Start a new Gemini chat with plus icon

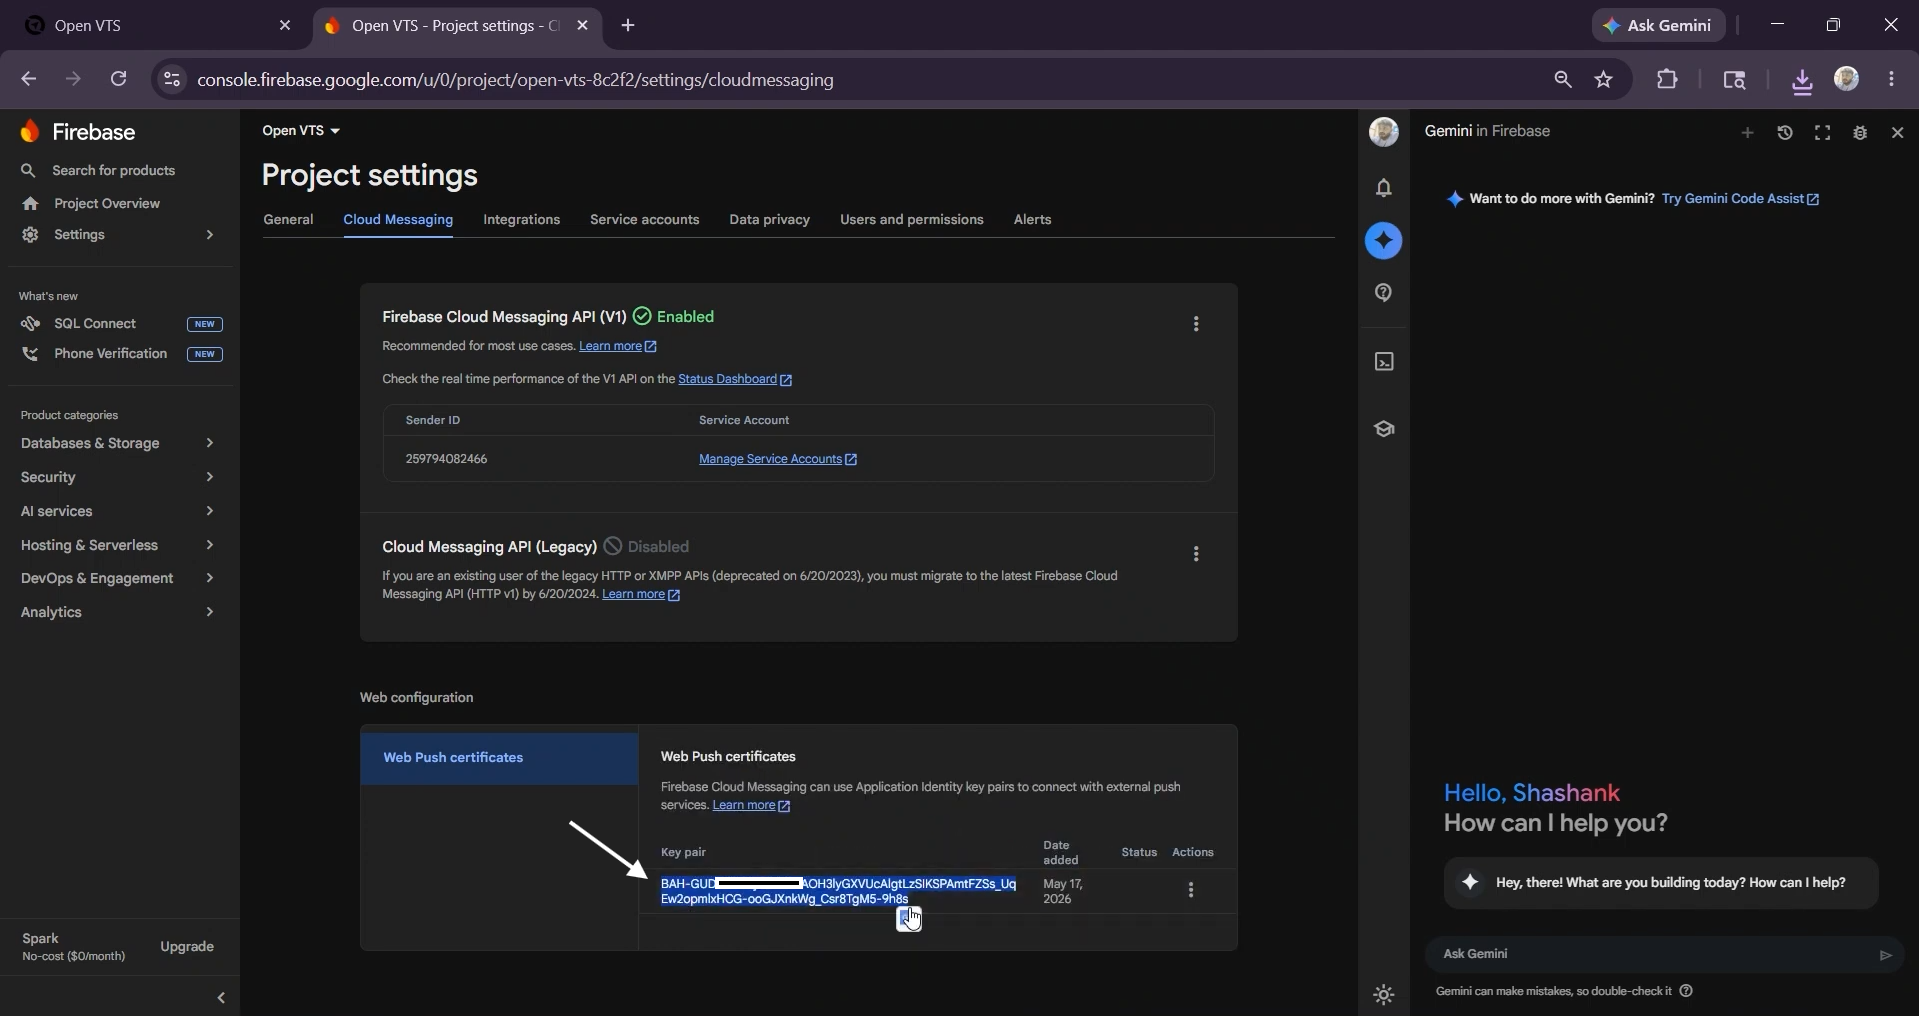(1747, 133)
